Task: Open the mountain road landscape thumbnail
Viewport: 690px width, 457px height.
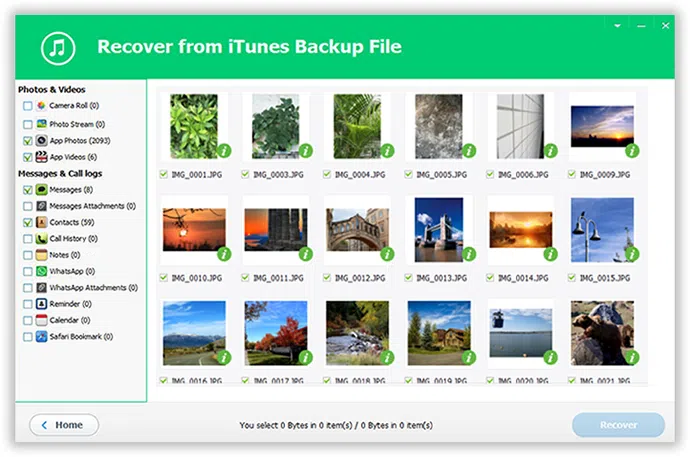Action: [194, 333]
